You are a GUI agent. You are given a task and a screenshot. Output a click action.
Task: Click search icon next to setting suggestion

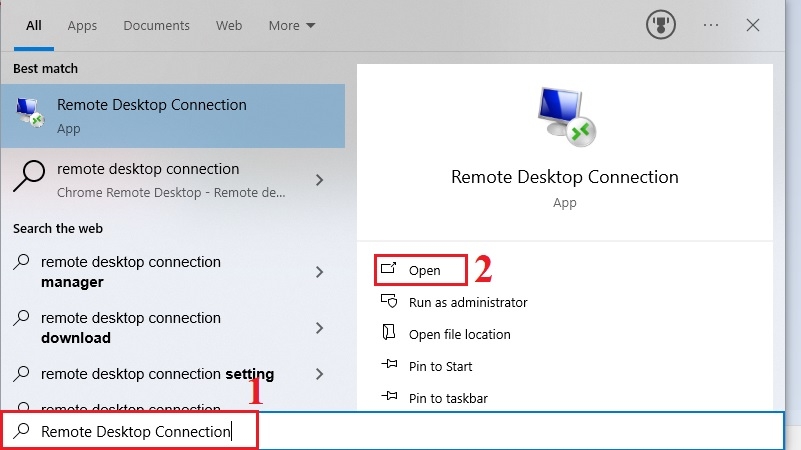(21, 373)
